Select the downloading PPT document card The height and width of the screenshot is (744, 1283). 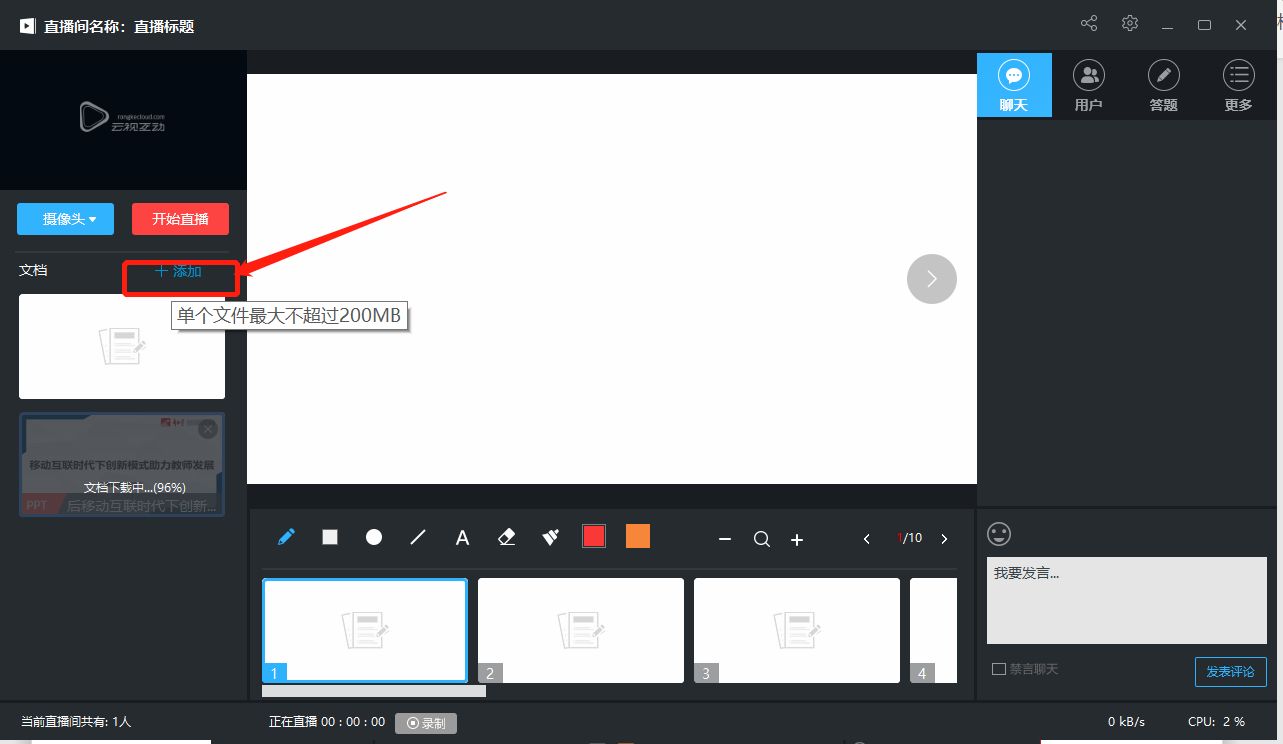coord(122,465)
